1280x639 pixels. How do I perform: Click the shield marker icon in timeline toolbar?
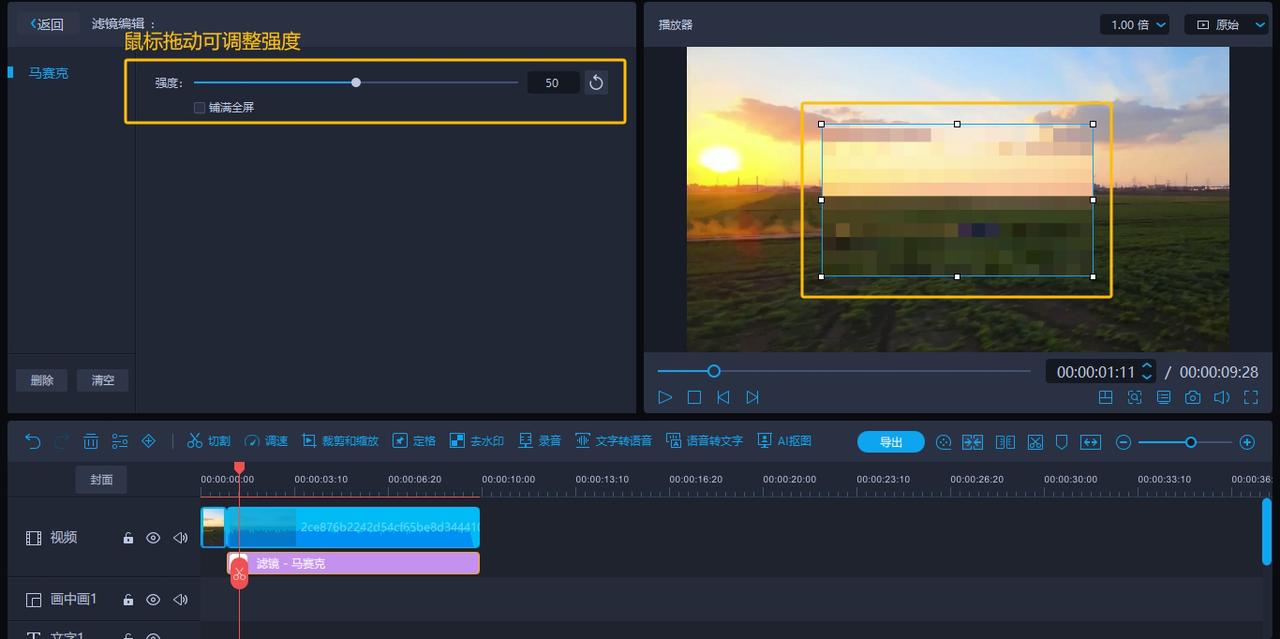pos(1062,442)
